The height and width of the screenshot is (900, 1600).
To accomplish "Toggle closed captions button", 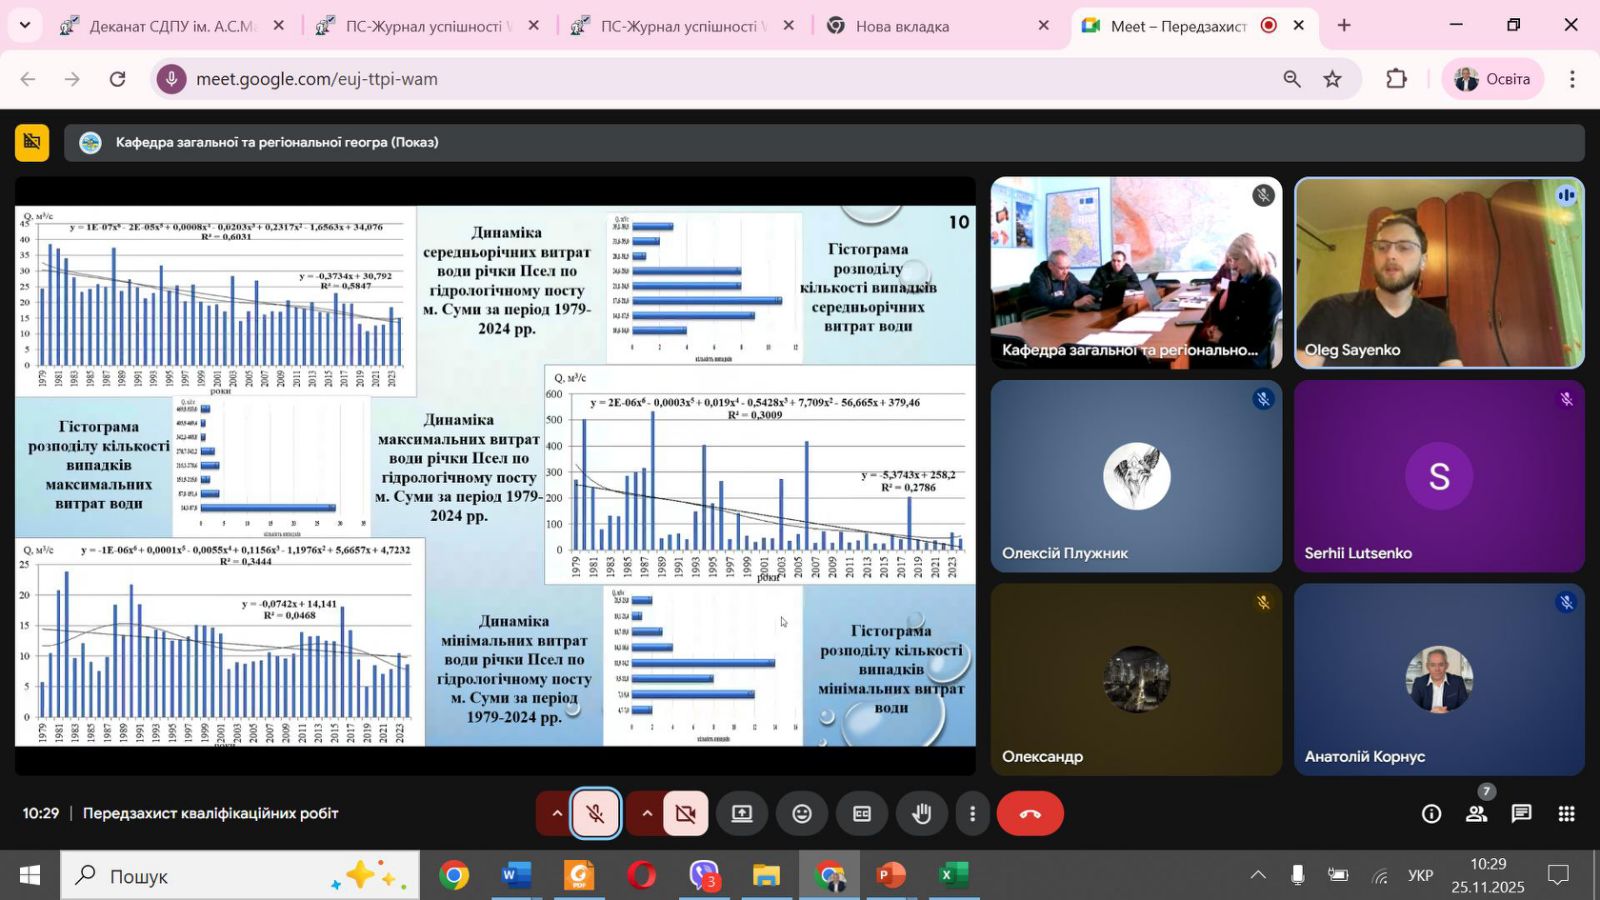I will [x=862, y=814].
